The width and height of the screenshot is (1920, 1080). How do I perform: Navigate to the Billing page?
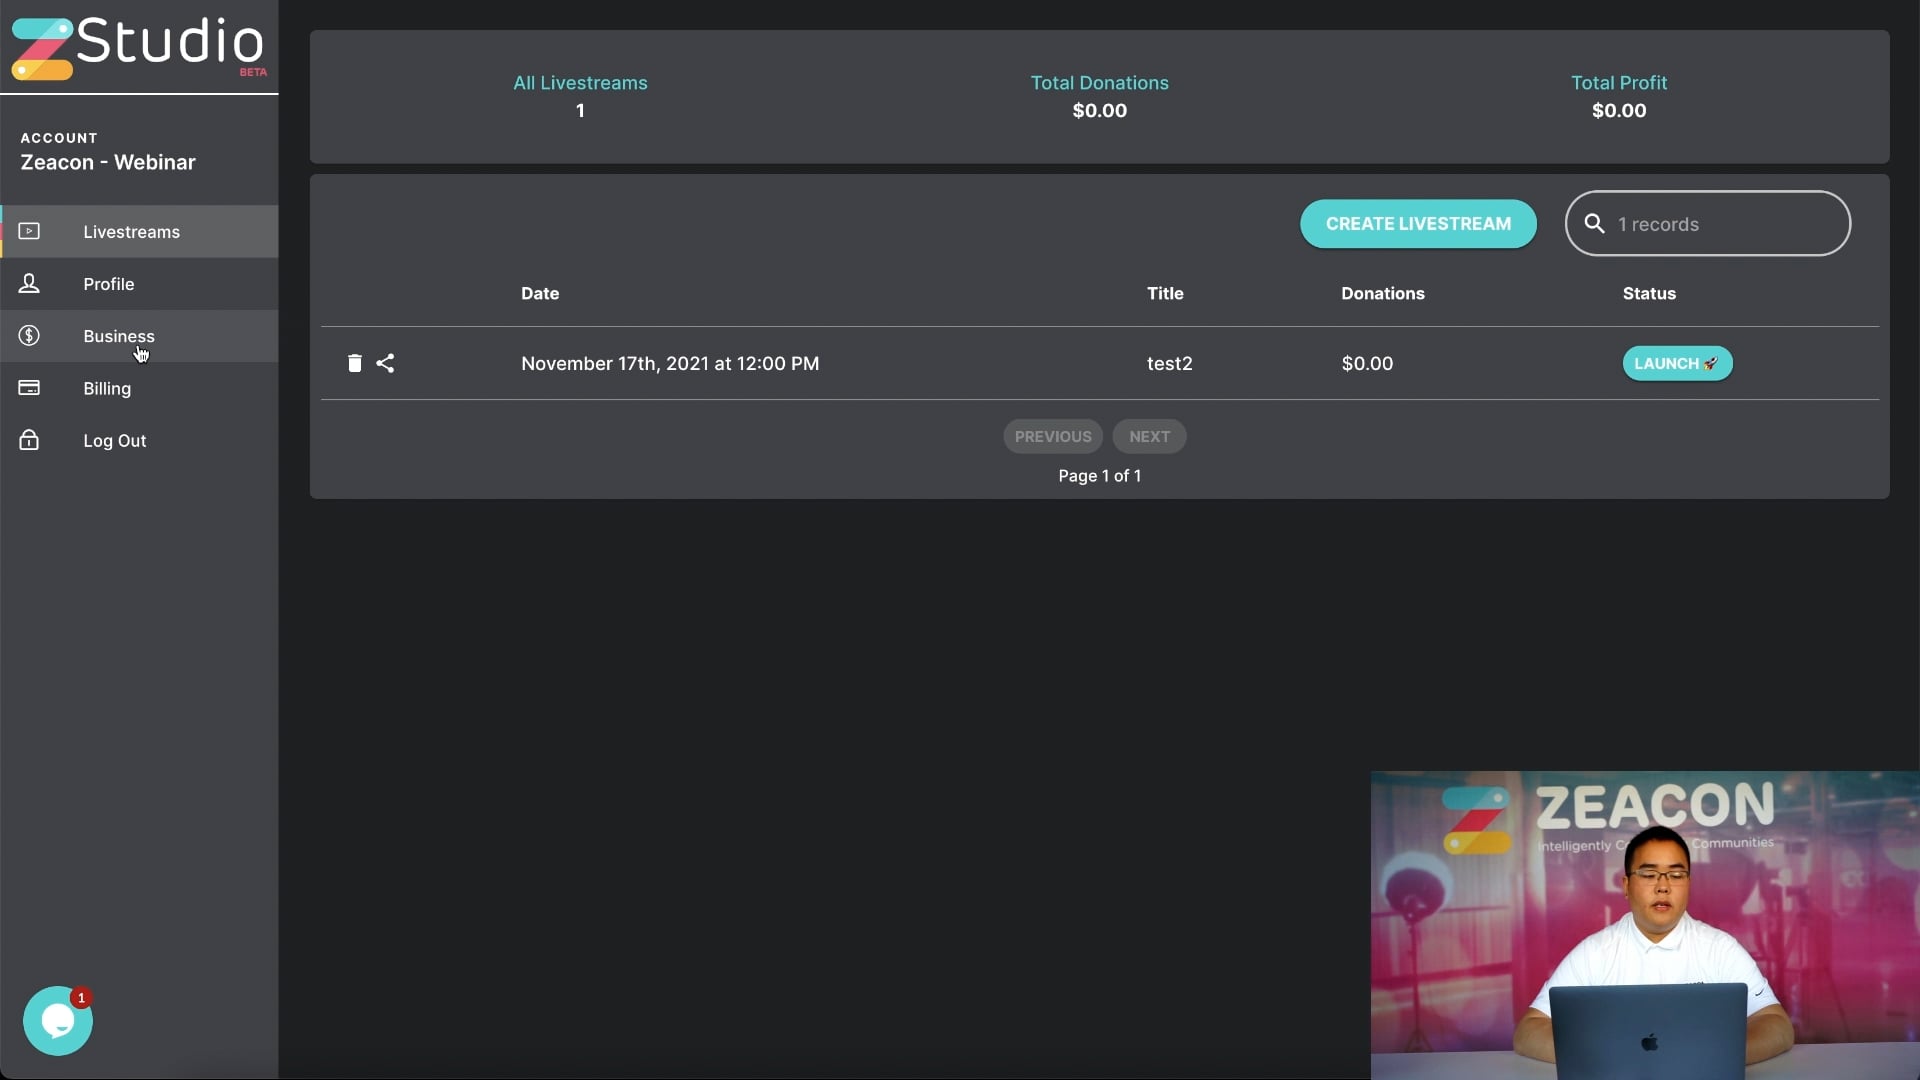click(139, 388)
